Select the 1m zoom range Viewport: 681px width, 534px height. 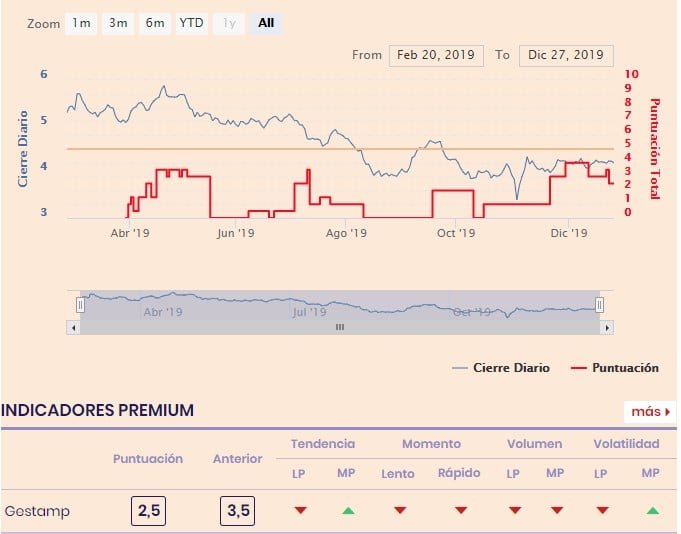81,23
